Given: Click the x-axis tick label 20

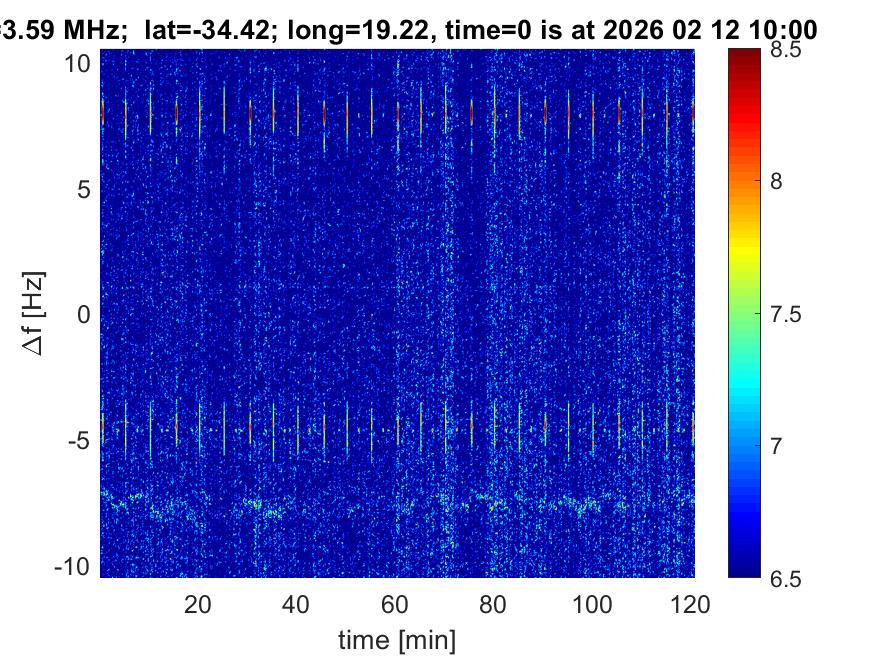Looking at the screenshot, I should (198, 604).
